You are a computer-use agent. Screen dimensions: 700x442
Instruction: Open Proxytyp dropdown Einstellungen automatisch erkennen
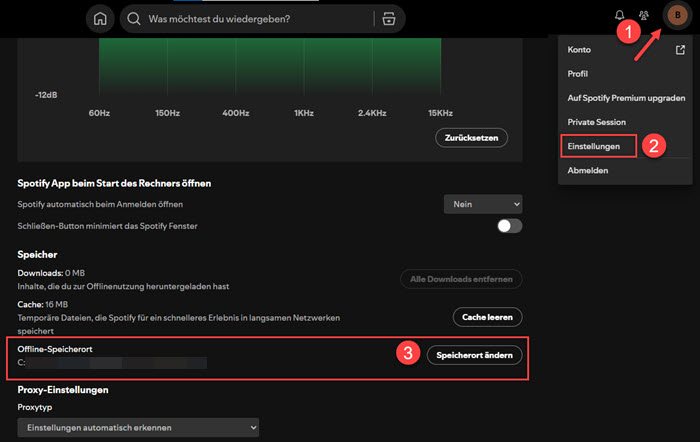point(138,427)
